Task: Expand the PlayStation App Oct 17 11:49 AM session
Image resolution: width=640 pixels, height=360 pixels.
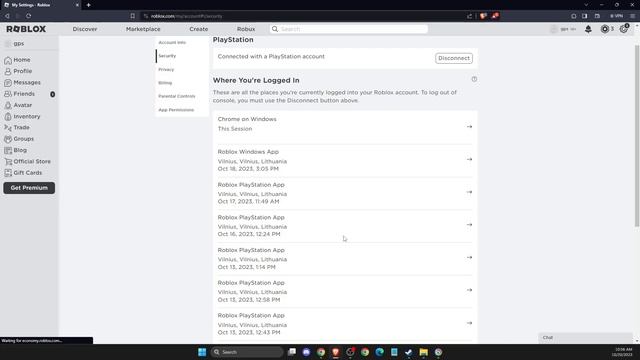Action: pyautogui.click(x=469, y=192)
